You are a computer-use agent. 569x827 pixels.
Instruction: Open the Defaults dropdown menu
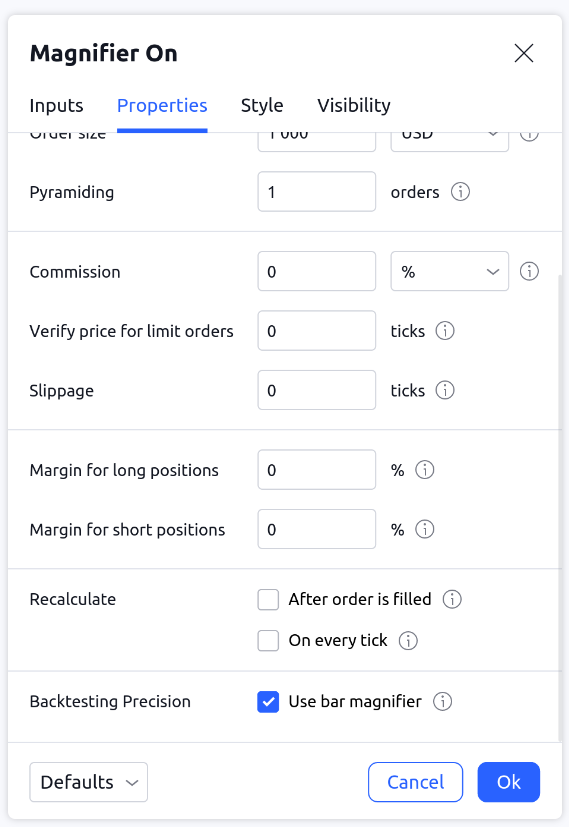(89, 782)
